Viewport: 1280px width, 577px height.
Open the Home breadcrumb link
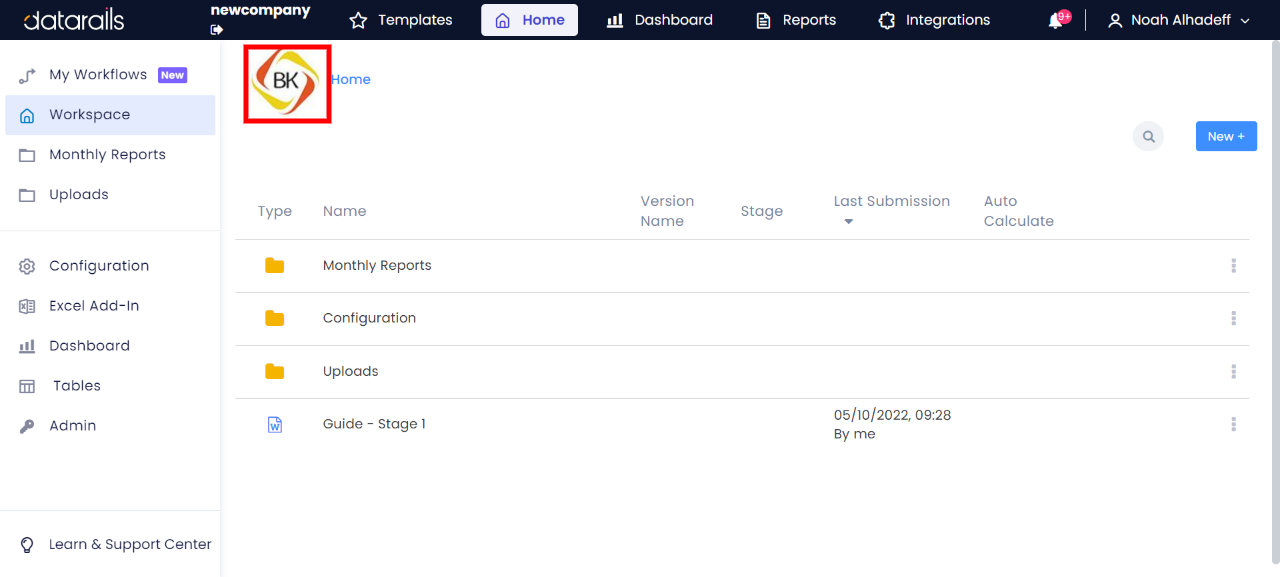350,78
